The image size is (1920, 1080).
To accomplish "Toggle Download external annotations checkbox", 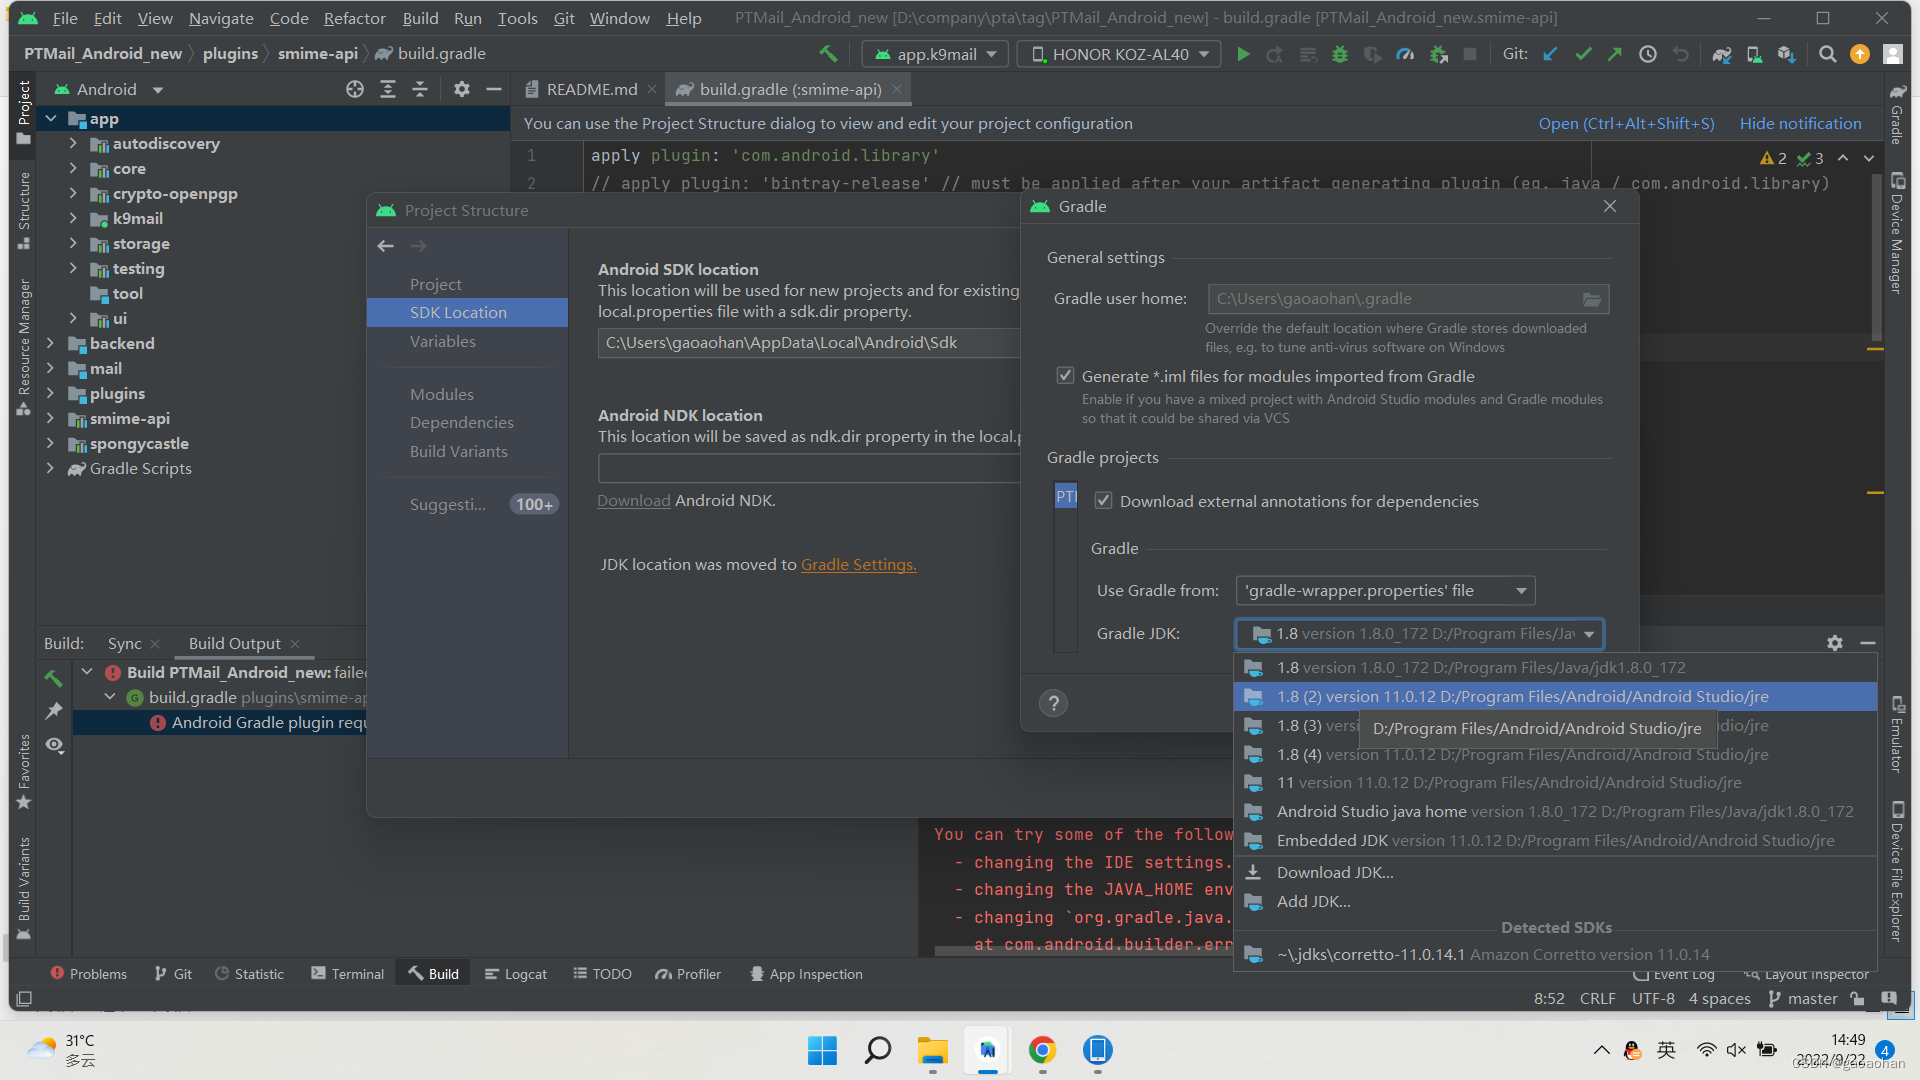I will point(1103,501).
